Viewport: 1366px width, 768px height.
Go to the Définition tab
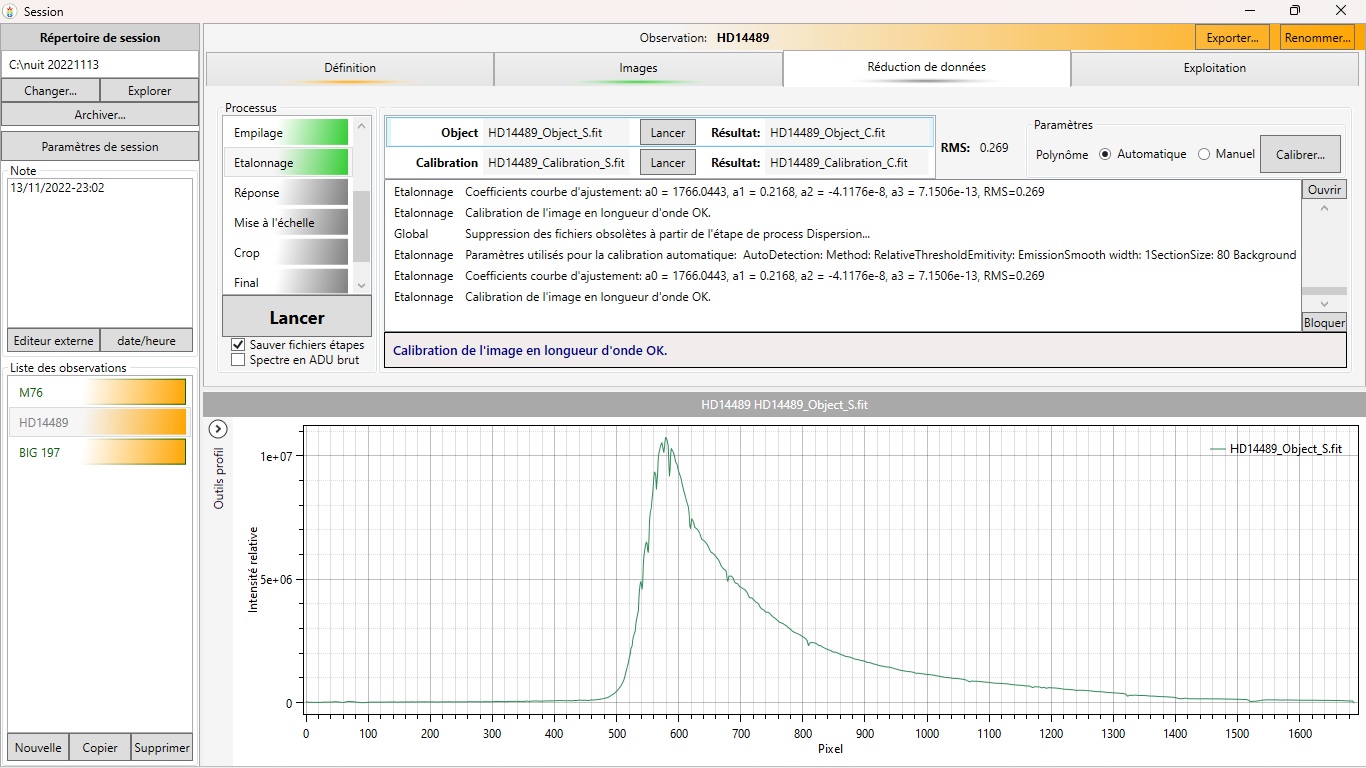coord(350,68)
